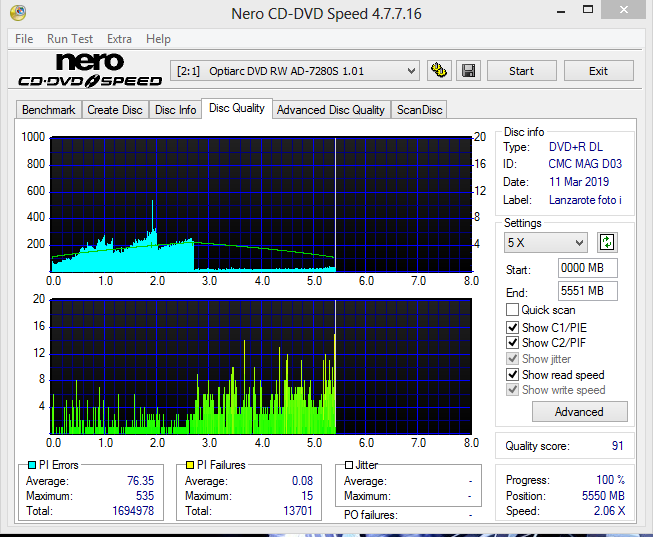This screenshot has height=537, width=653.
Task: Click the PO failures label
Action: pos(371,515)
